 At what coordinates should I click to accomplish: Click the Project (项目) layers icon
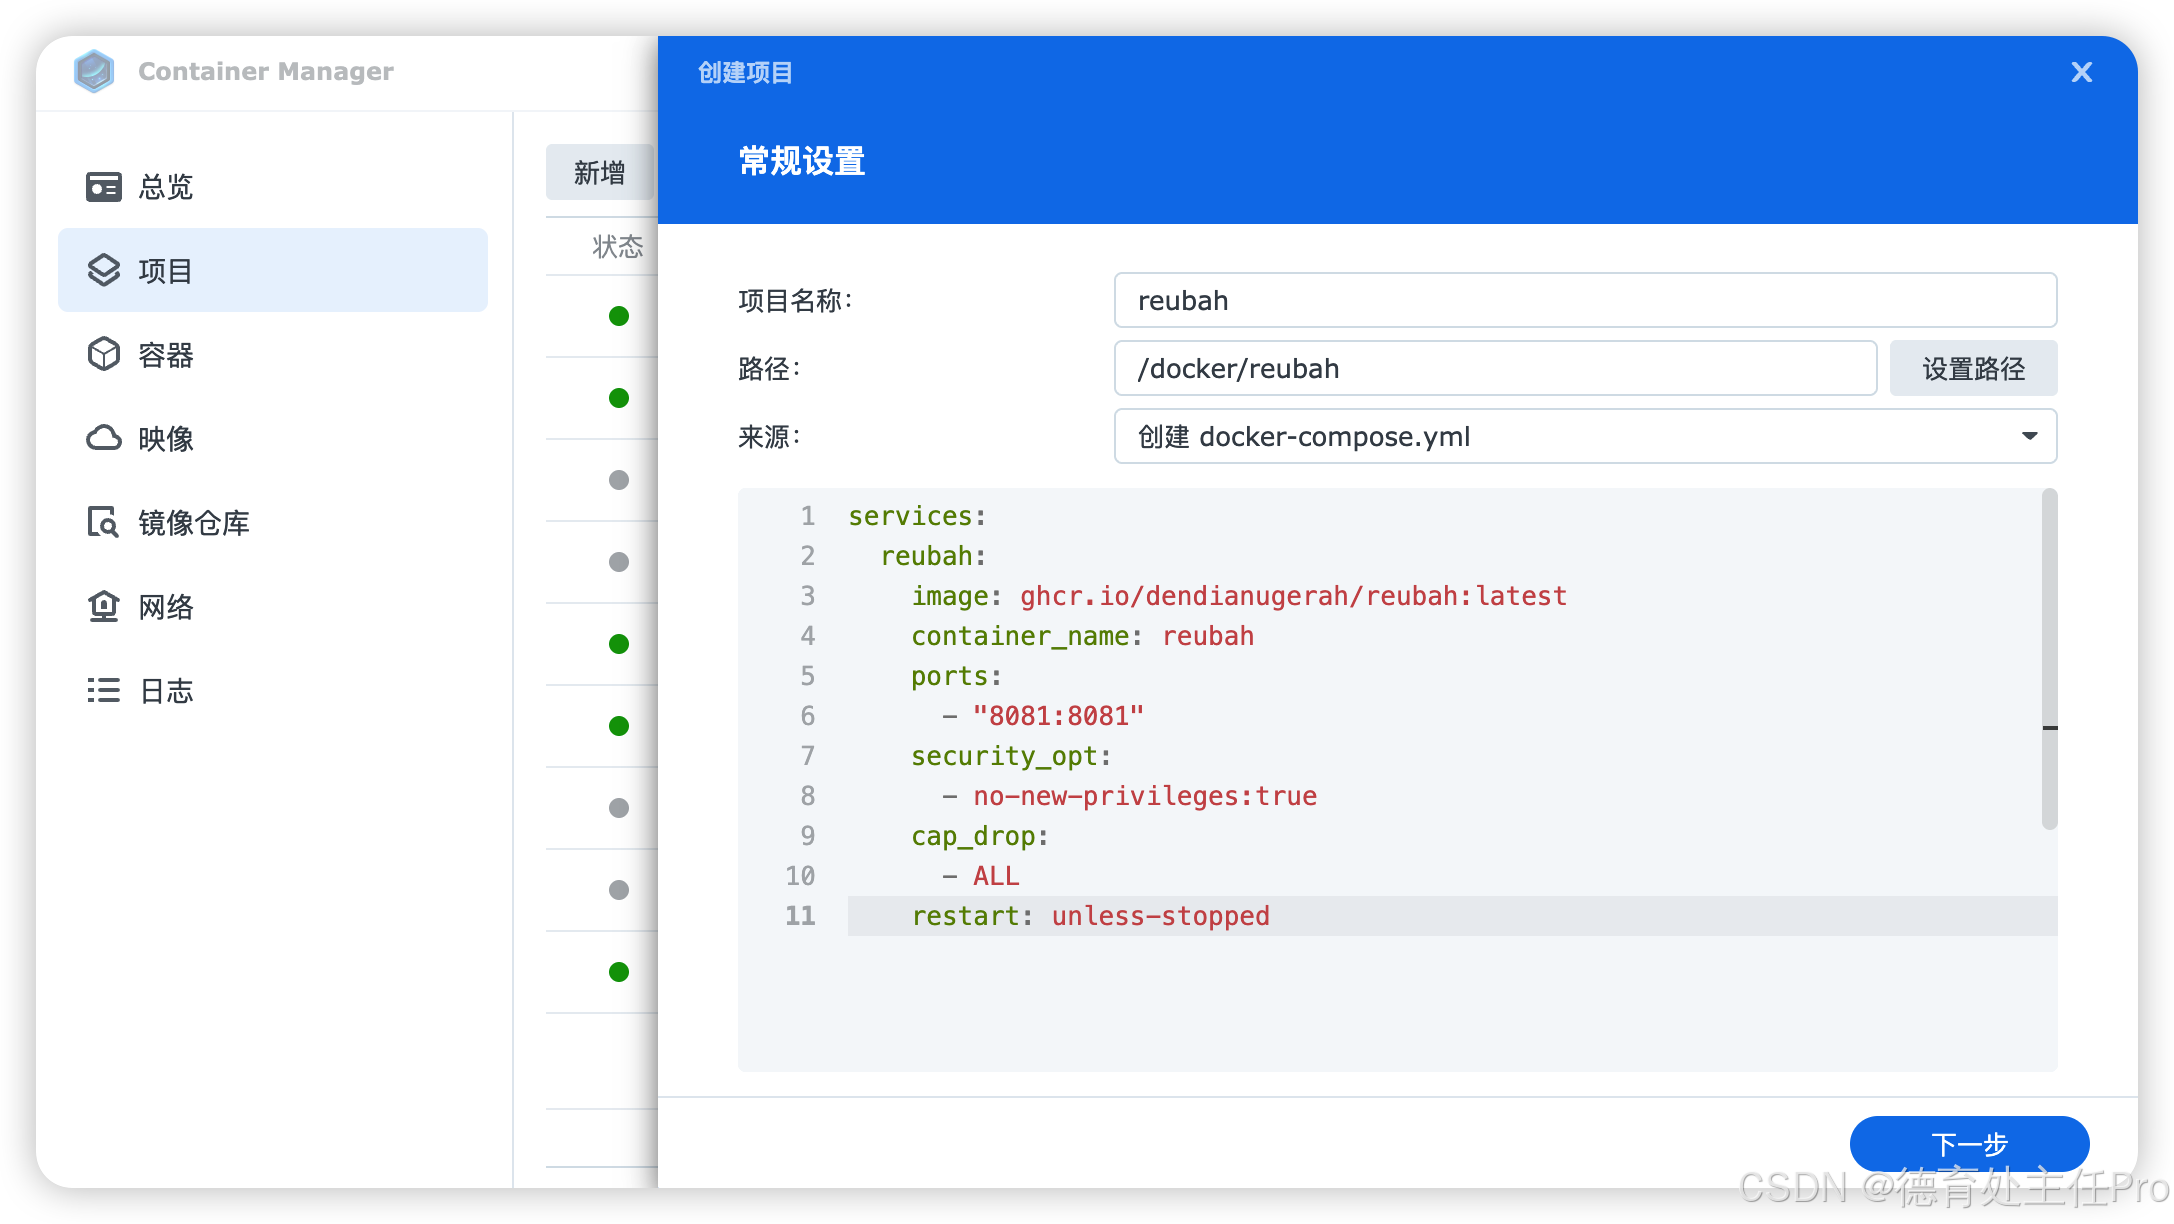point(103,270)
